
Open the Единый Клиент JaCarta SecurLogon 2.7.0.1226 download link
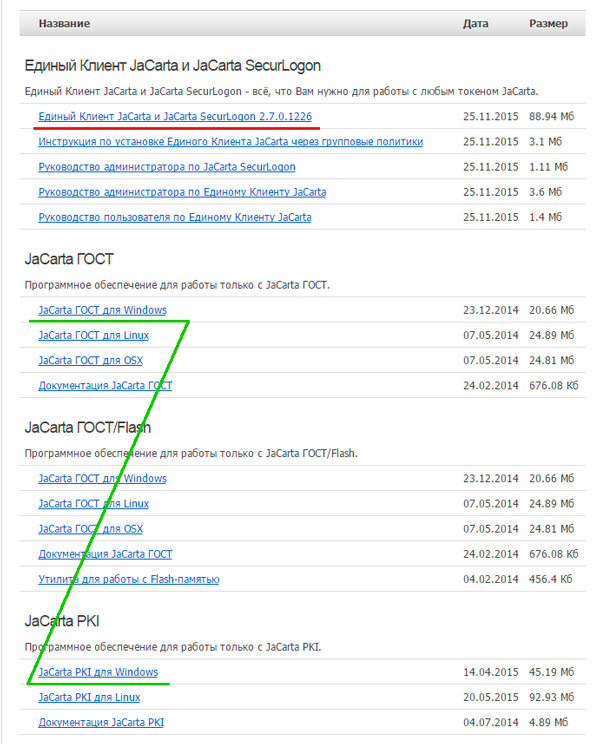click(175, 116)
